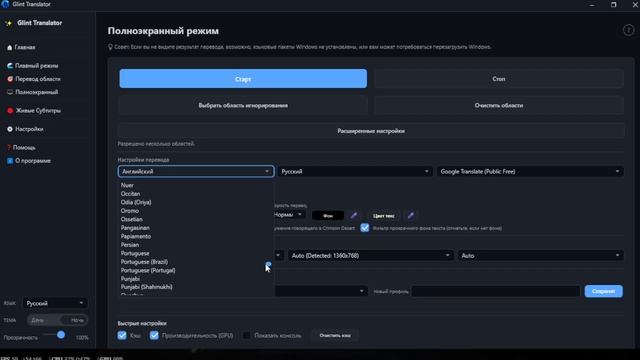Open the rightmost Auto dropdown

click(x=540, y=256)
